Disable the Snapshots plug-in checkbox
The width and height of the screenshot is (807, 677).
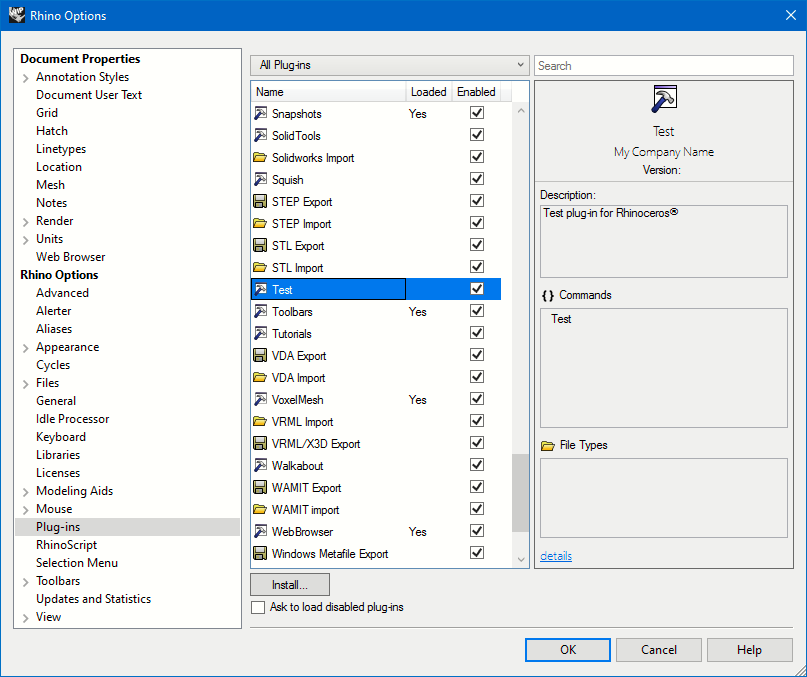pos(477,113)
